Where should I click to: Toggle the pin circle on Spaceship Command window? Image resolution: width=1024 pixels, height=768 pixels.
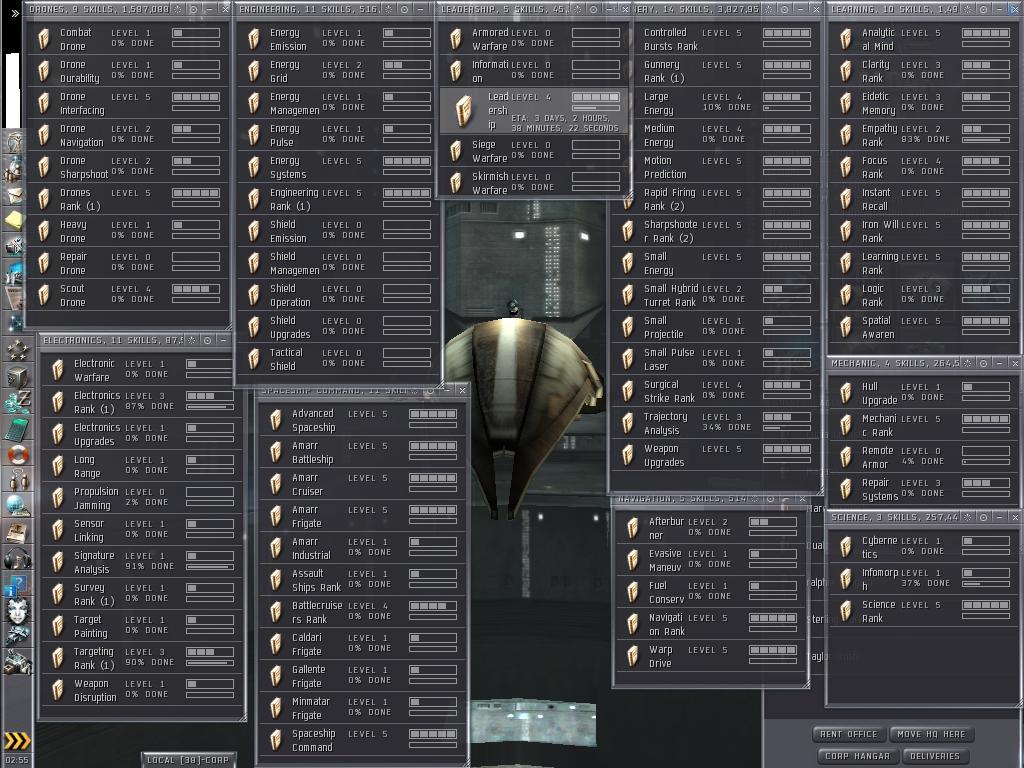click(x=430, y=391)
